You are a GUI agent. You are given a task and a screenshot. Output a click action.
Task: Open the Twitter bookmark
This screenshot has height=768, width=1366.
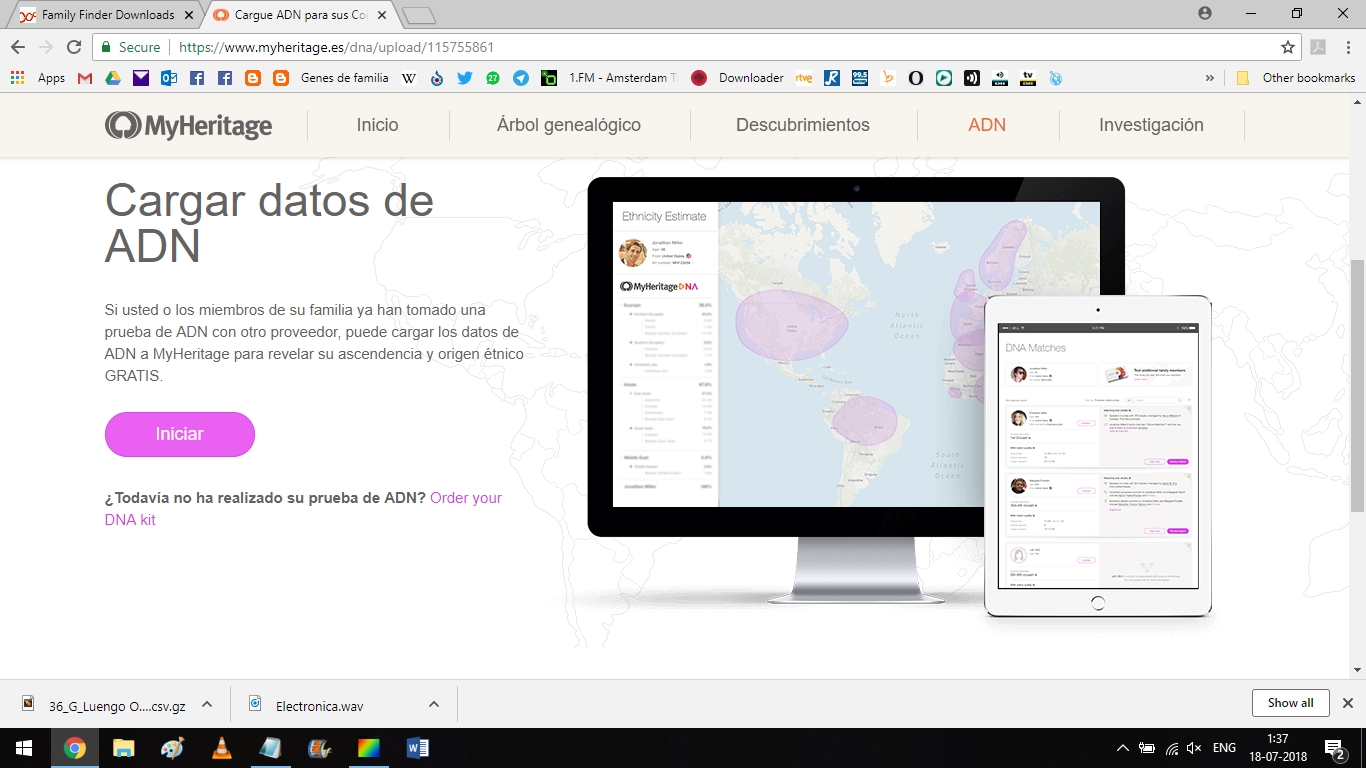pos(463,78)
